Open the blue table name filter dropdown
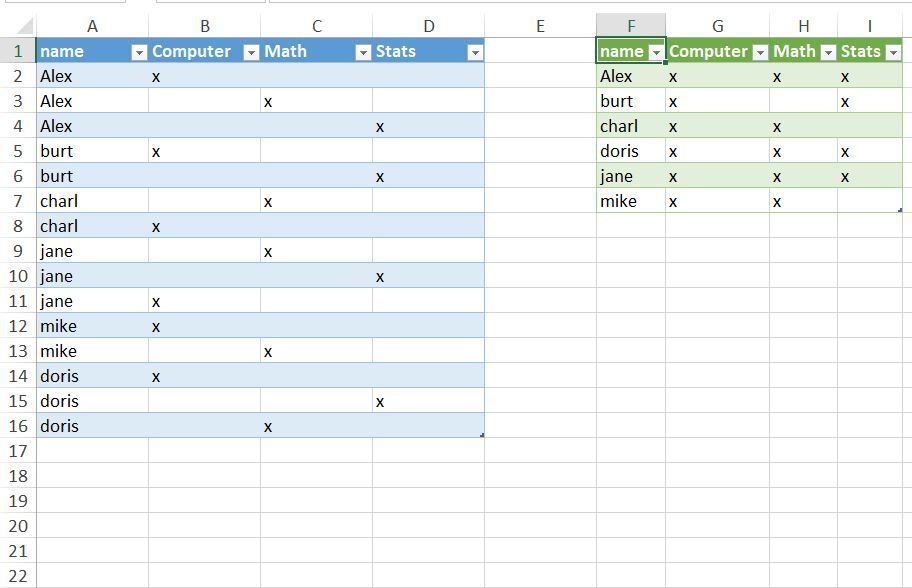 139,53
